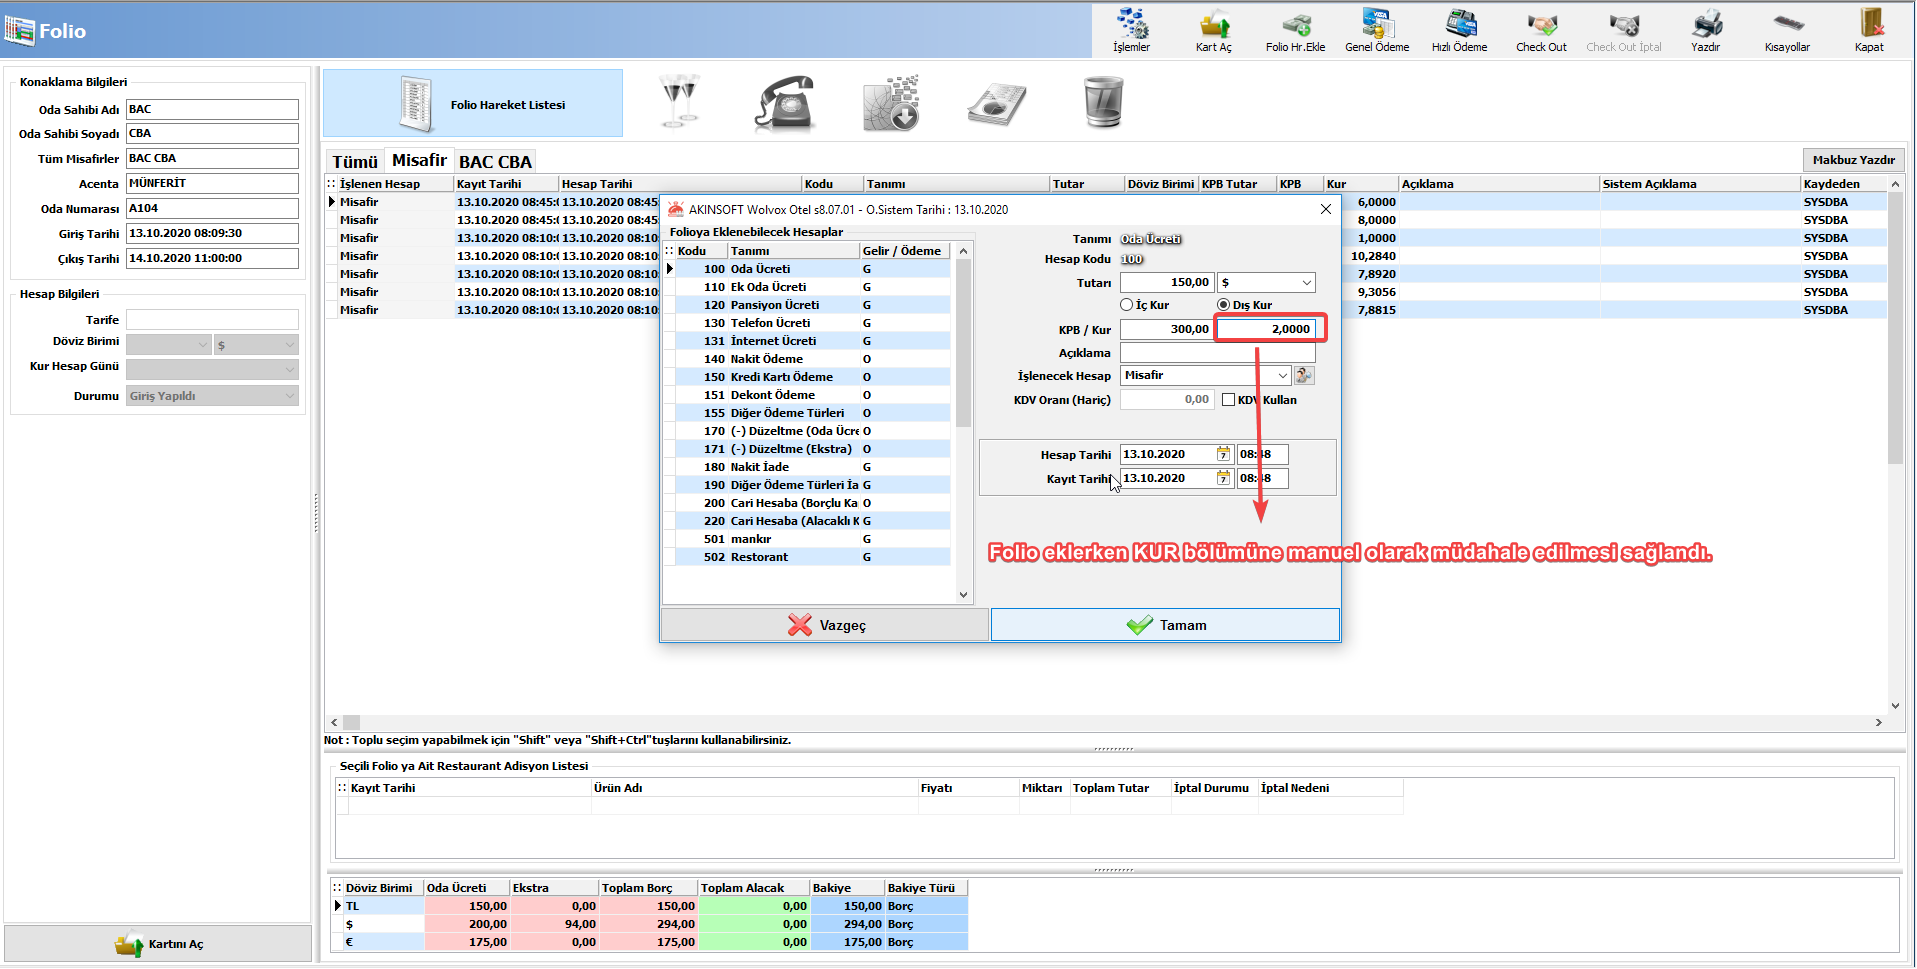The image size is (1917, 969).
Task: Click the Açıklama input field in dialog
Action: click(1217, 353)
